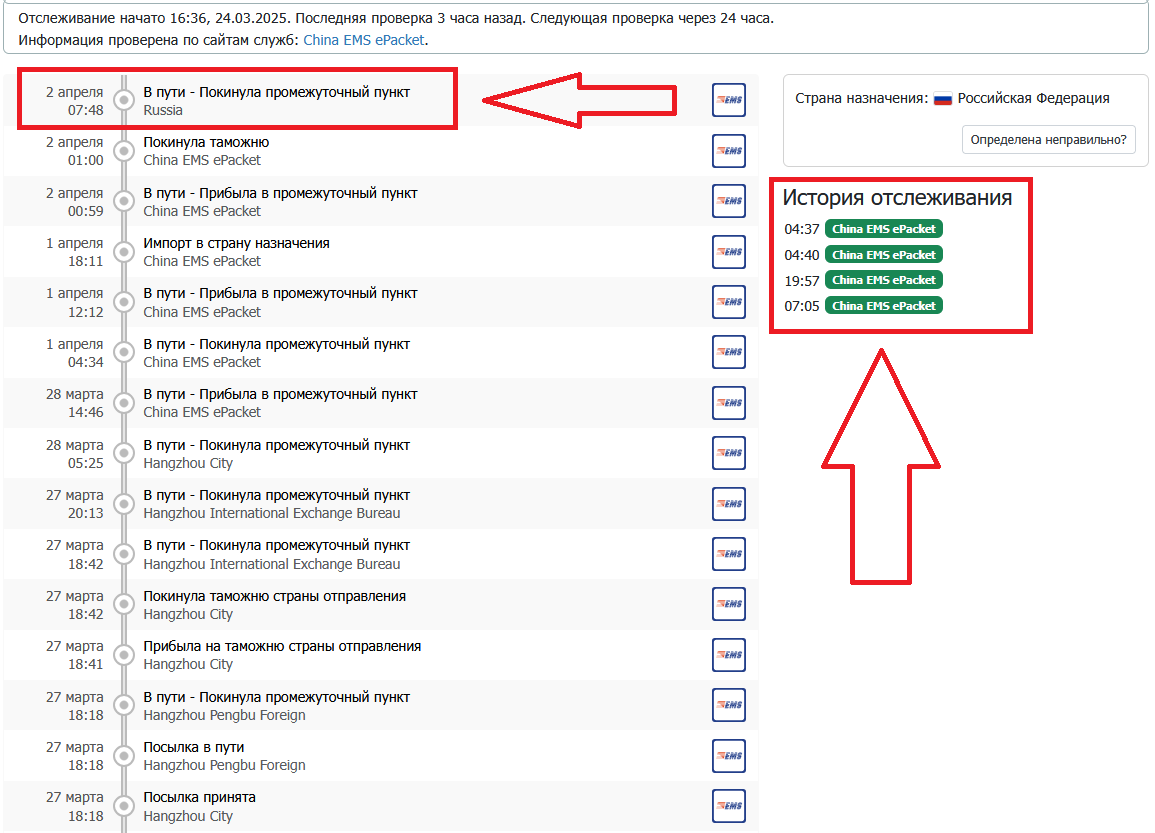Click EMS icon for Посылка принята row
The height and width of the screenshot is (833, 1155).
tap(729, 806)
